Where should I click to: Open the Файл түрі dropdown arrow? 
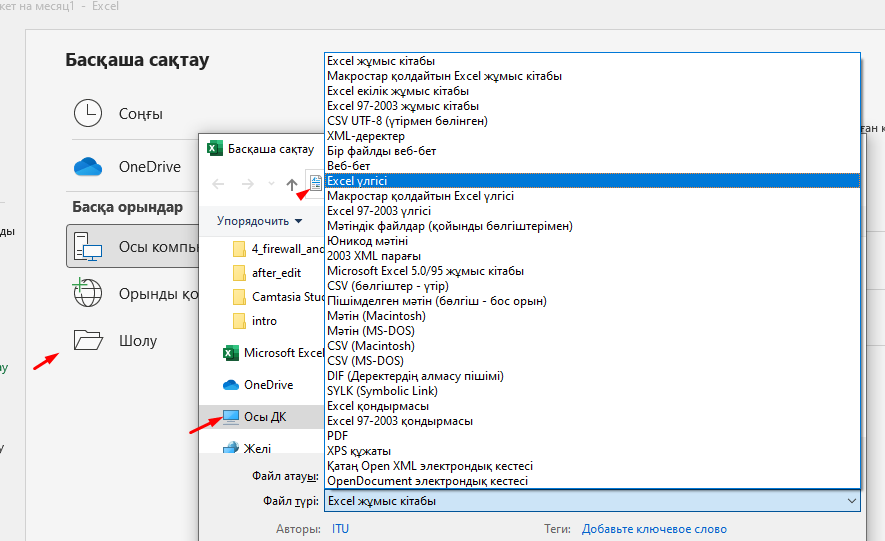(x=851, y=501)
